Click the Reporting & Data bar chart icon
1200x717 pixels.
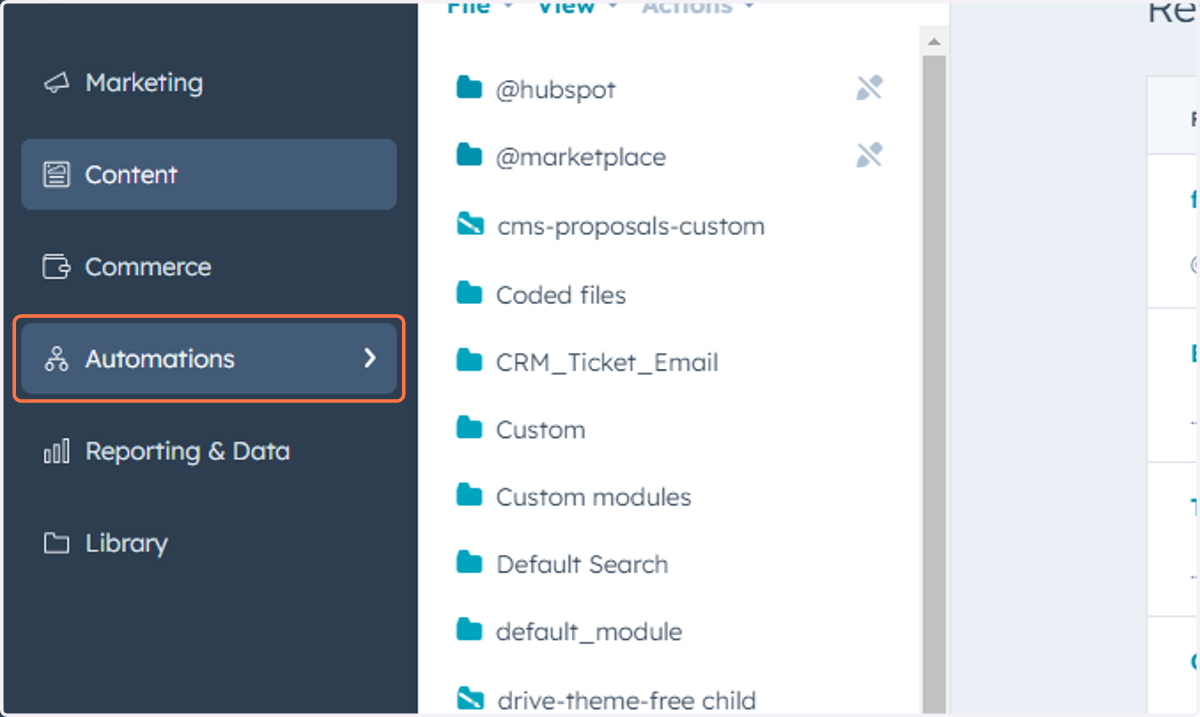[57, 451]
